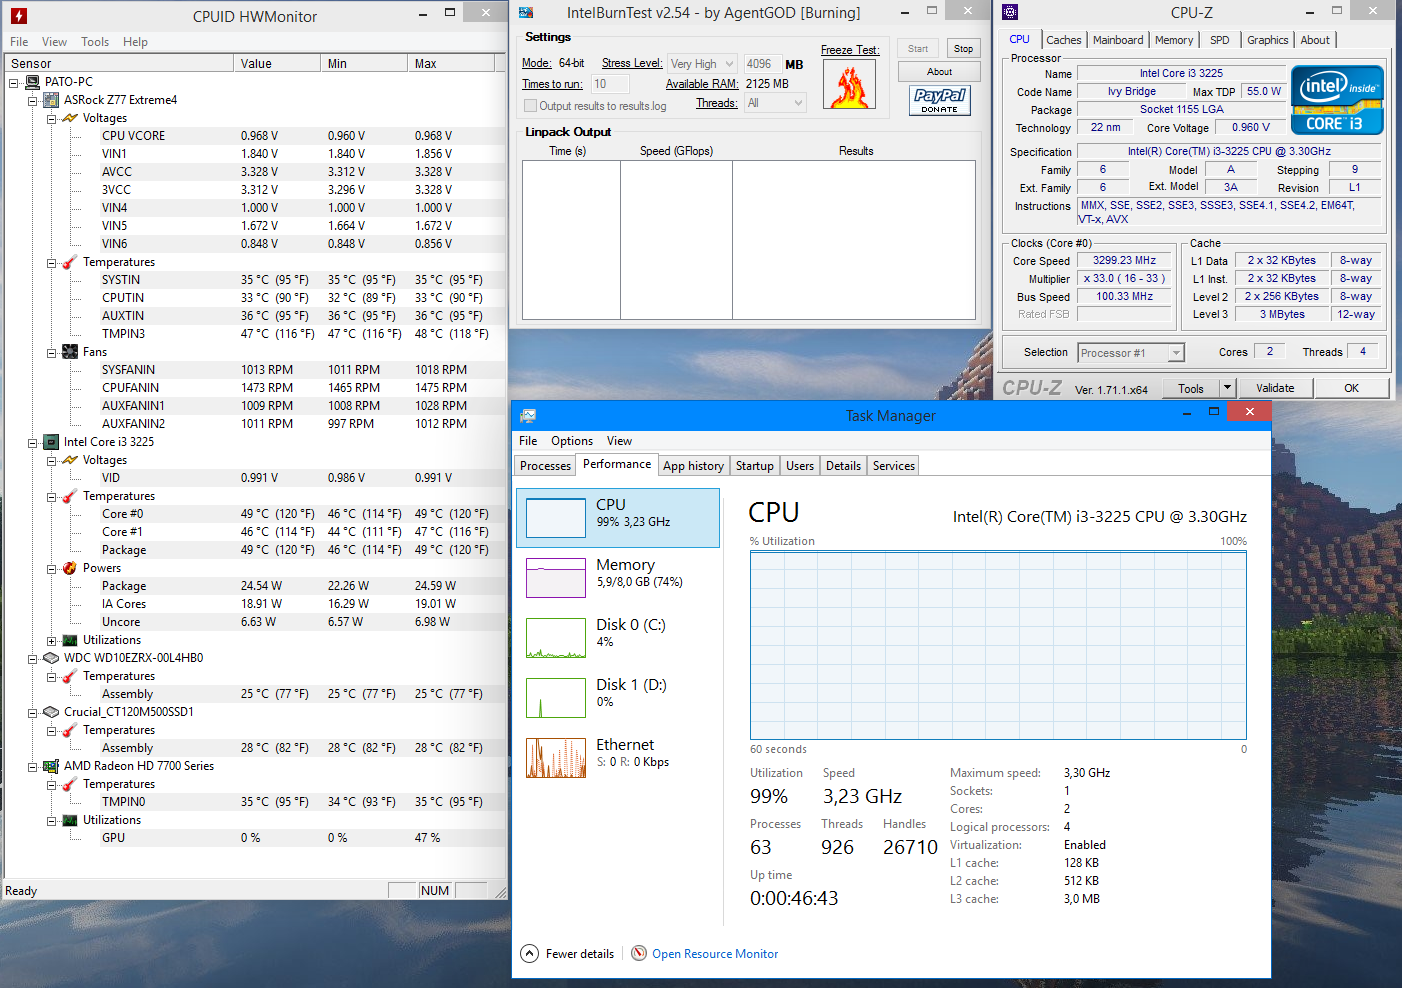Switch to the Mainboard tab in CPU-Z
Viewport: 1402px width, 988px height.
tap(1117, 40)
